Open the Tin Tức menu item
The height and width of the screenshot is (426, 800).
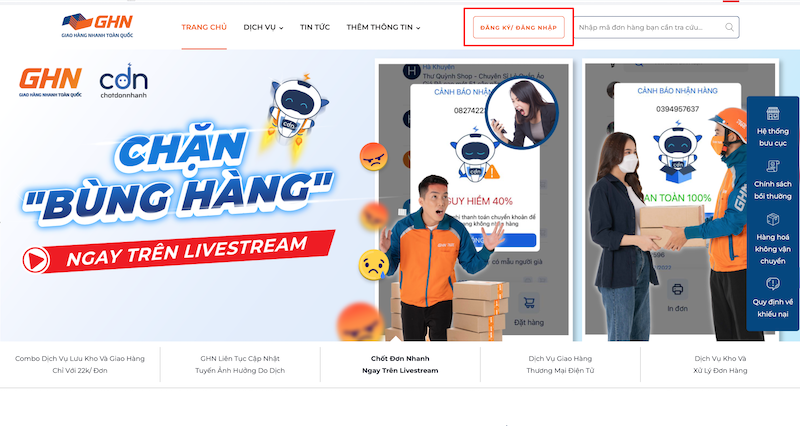pyautogui.click(x=315, y=27)
